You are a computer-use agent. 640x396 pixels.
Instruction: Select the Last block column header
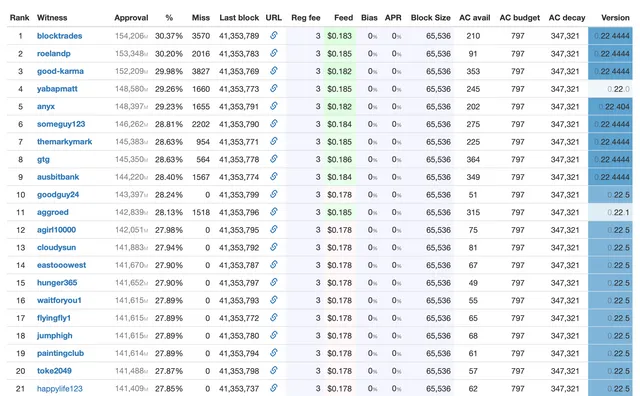click(239, 18)
